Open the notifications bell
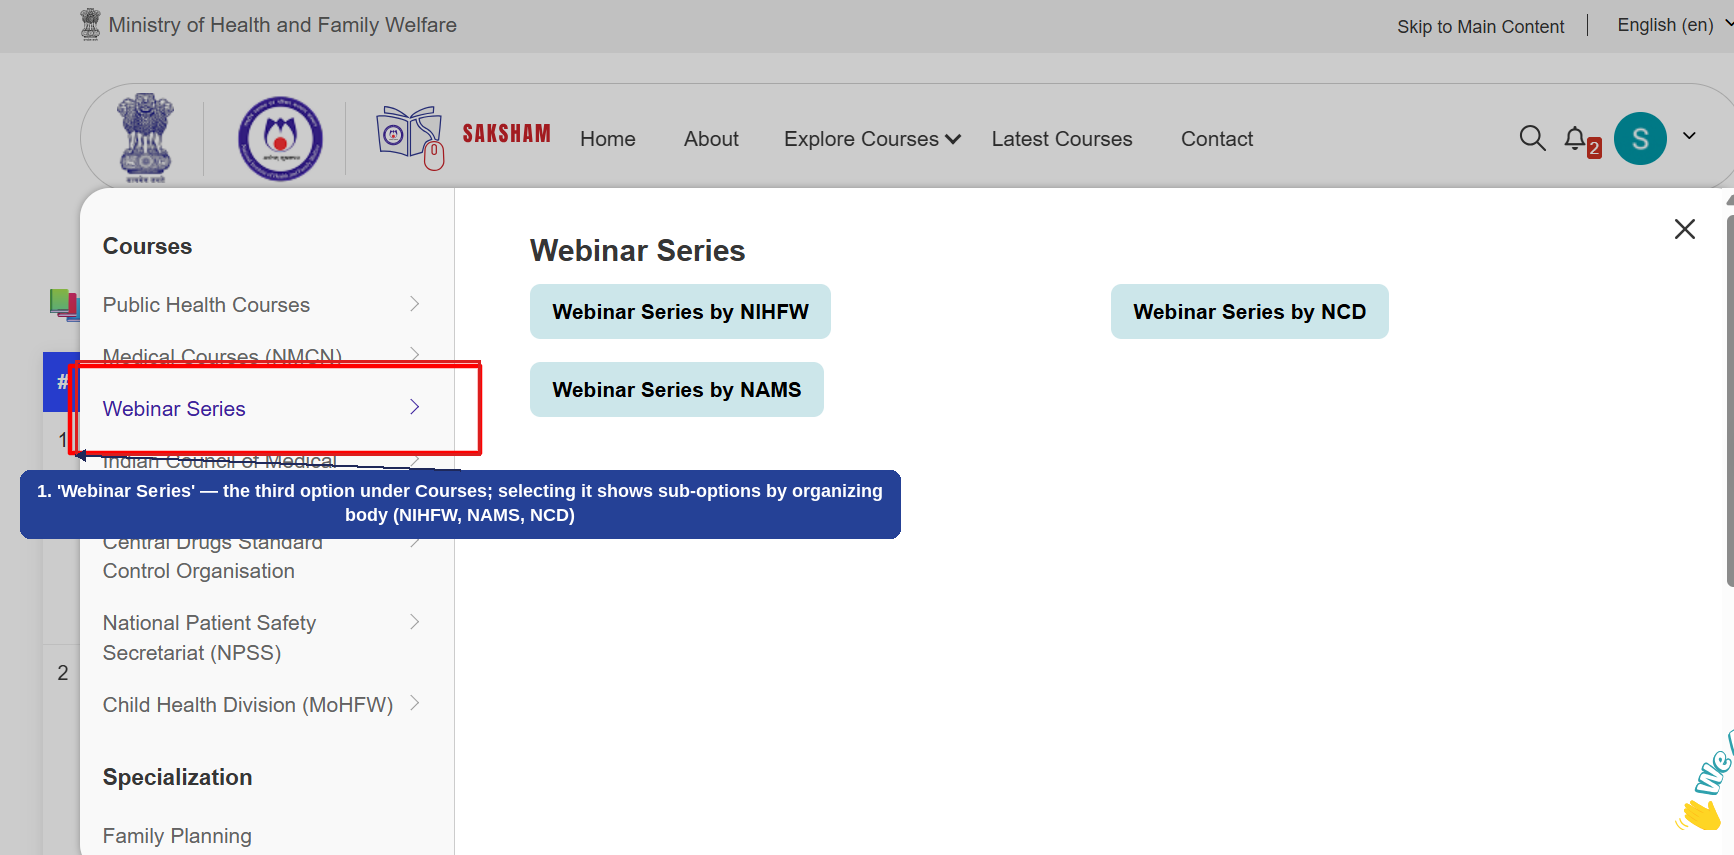This screenshot has width=1734, height=855. 1576,138
